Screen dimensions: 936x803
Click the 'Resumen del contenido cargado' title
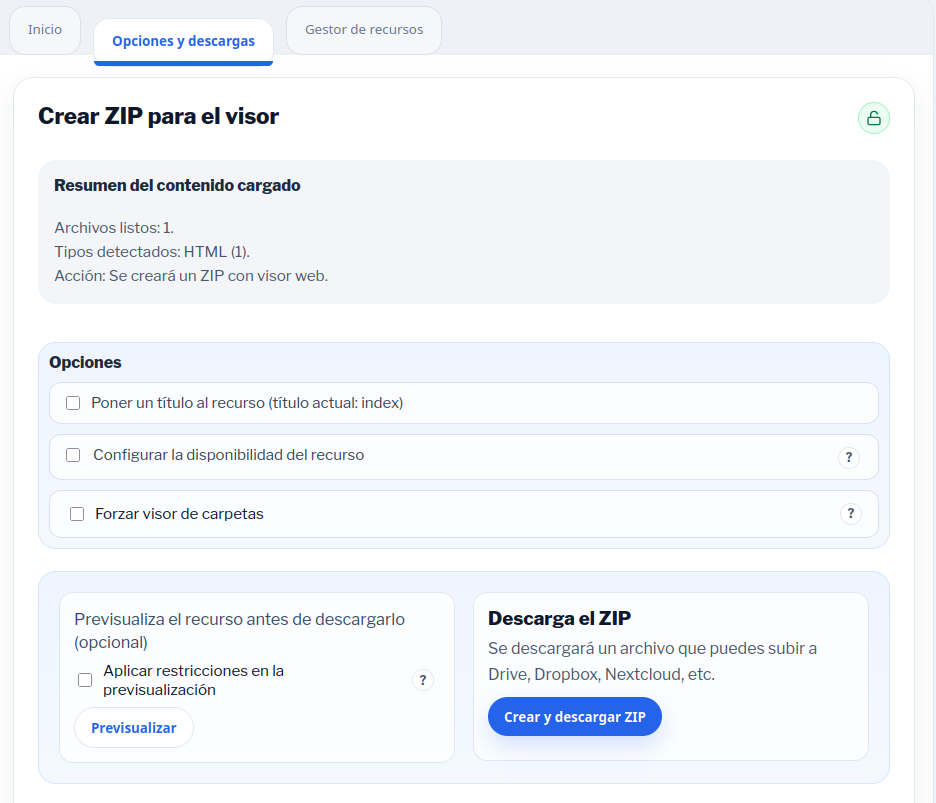tap(177, 185)
